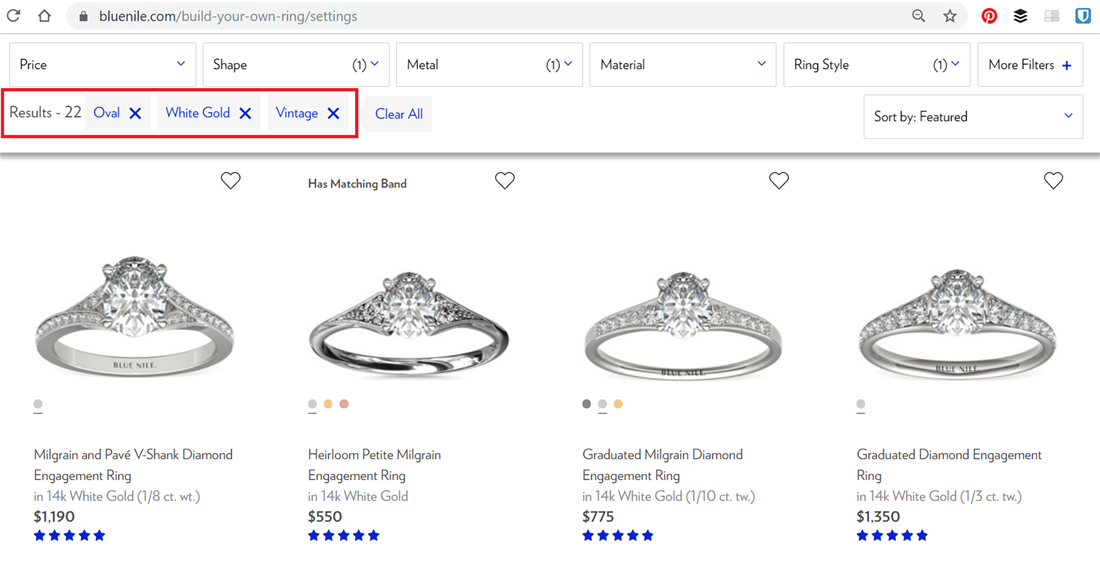
Task: Click the $775 price
Action: [x=598, y=517]
